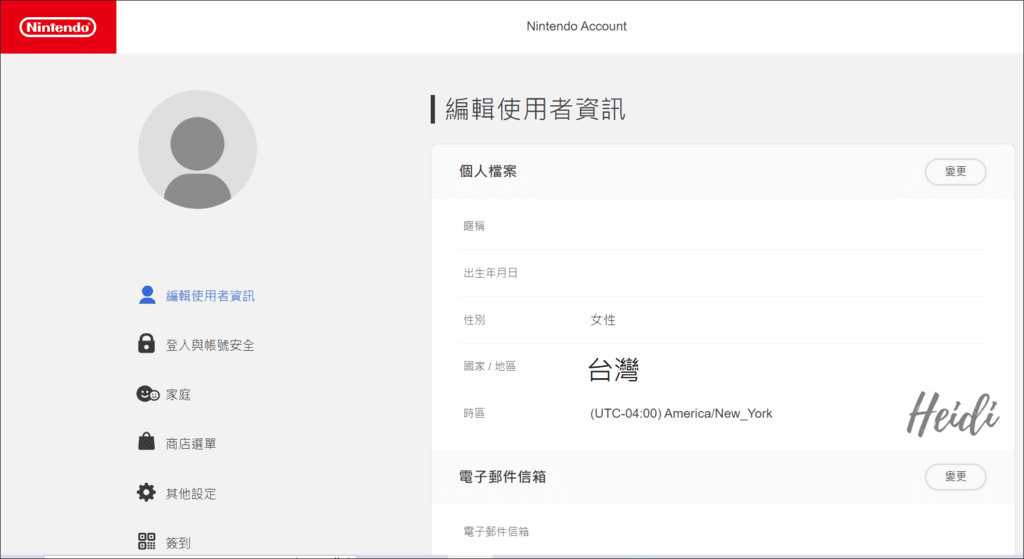Click the 國家 / 地區 field label
This screenshot has height=559, width=1024.
point(490,366)
